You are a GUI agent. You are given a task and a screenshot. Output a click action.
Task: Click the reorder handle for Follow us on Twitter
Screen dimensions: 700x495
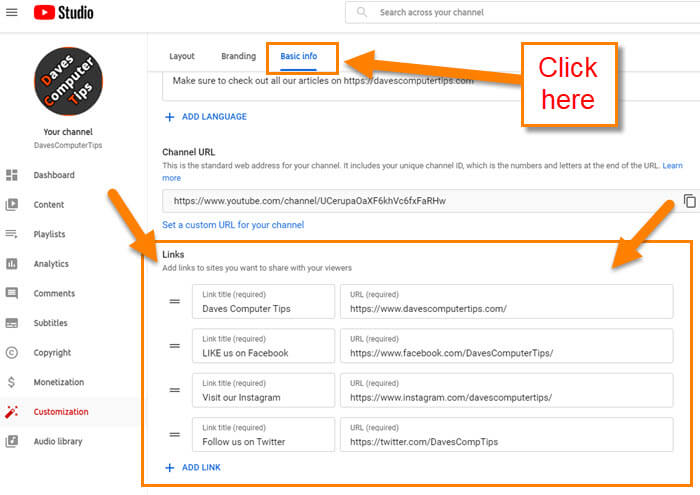(175, 434)
